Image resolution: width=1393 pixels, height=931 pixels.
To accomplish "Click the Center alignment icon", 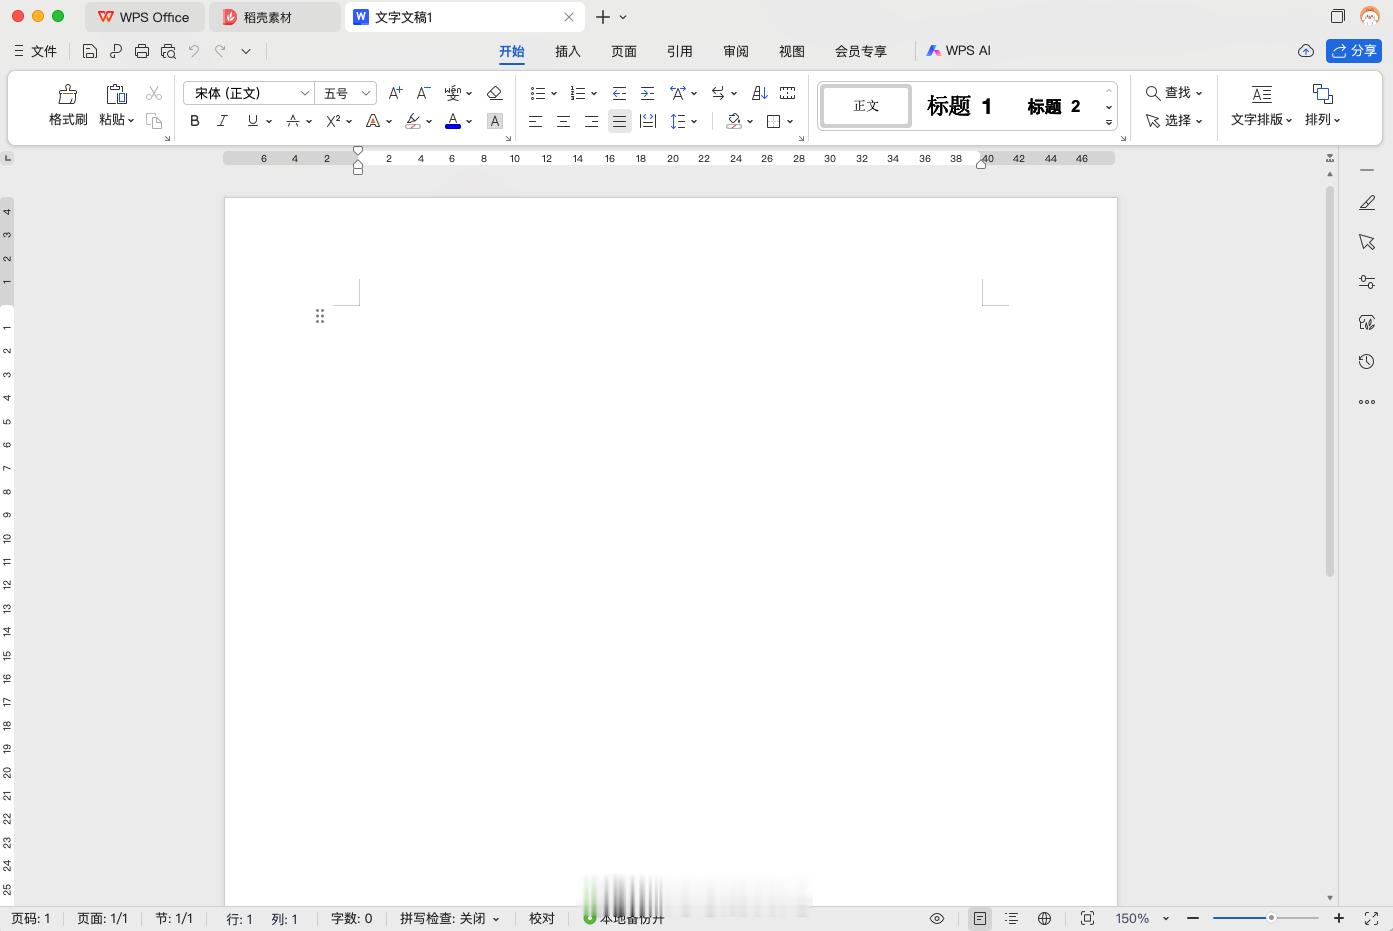I will [x=564, y=121].
